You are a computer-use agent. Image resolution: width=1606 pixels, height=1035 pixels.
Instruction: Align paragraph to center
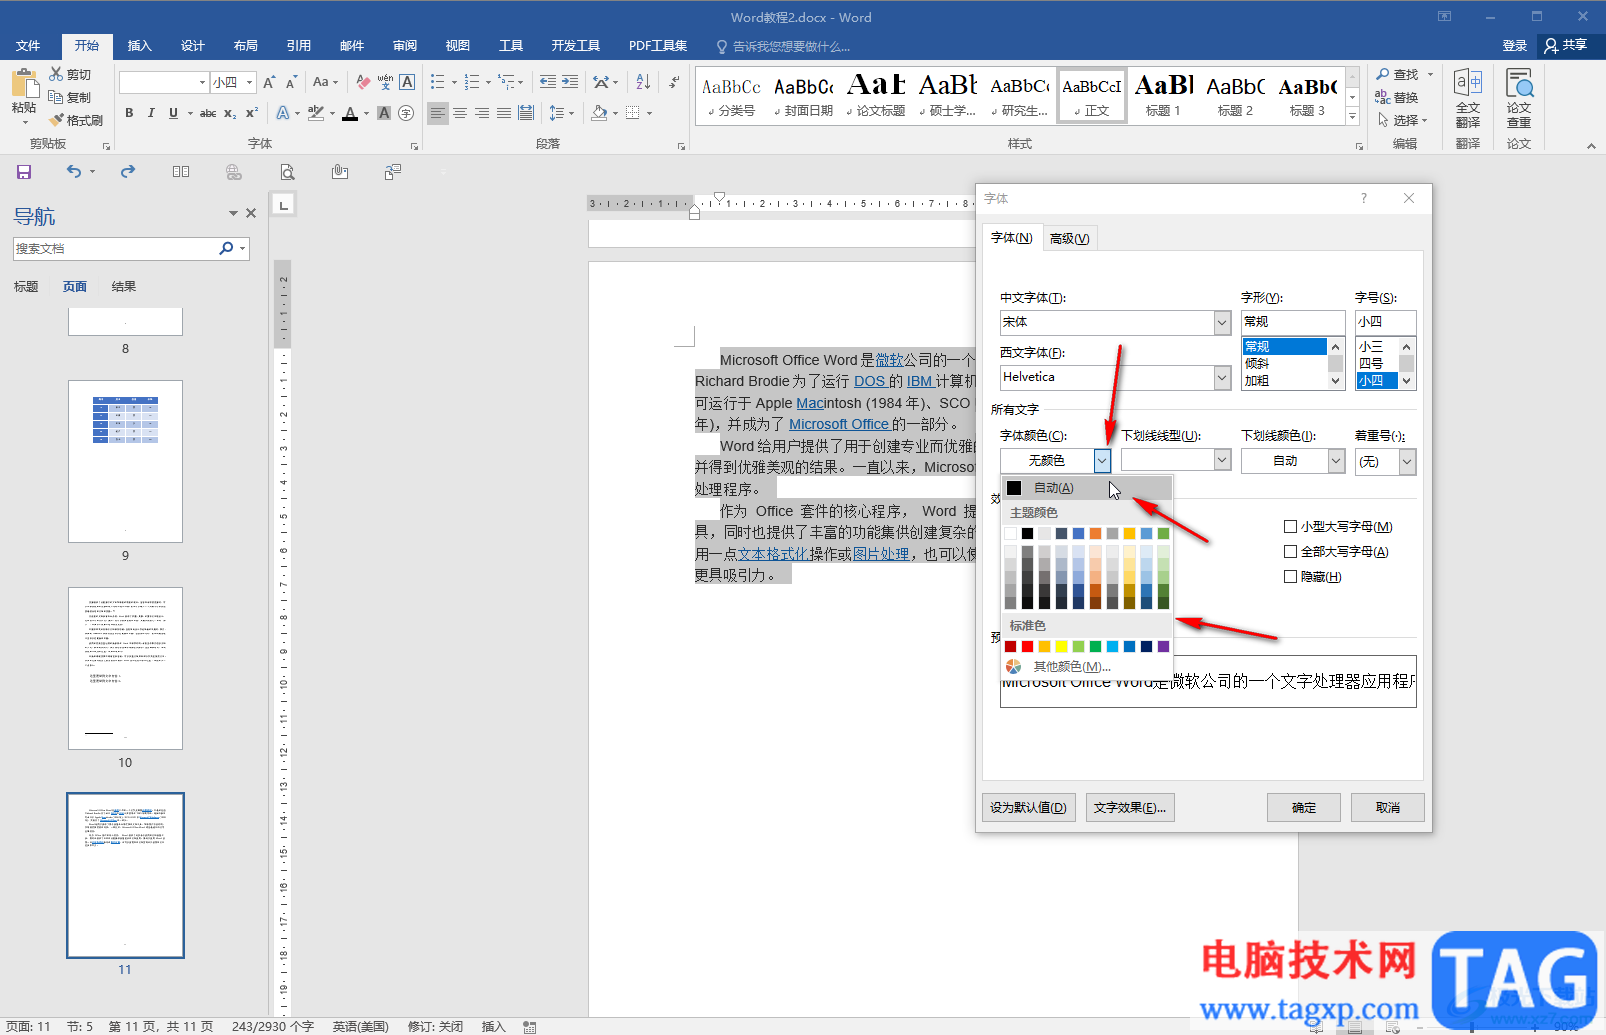point(460,113)
